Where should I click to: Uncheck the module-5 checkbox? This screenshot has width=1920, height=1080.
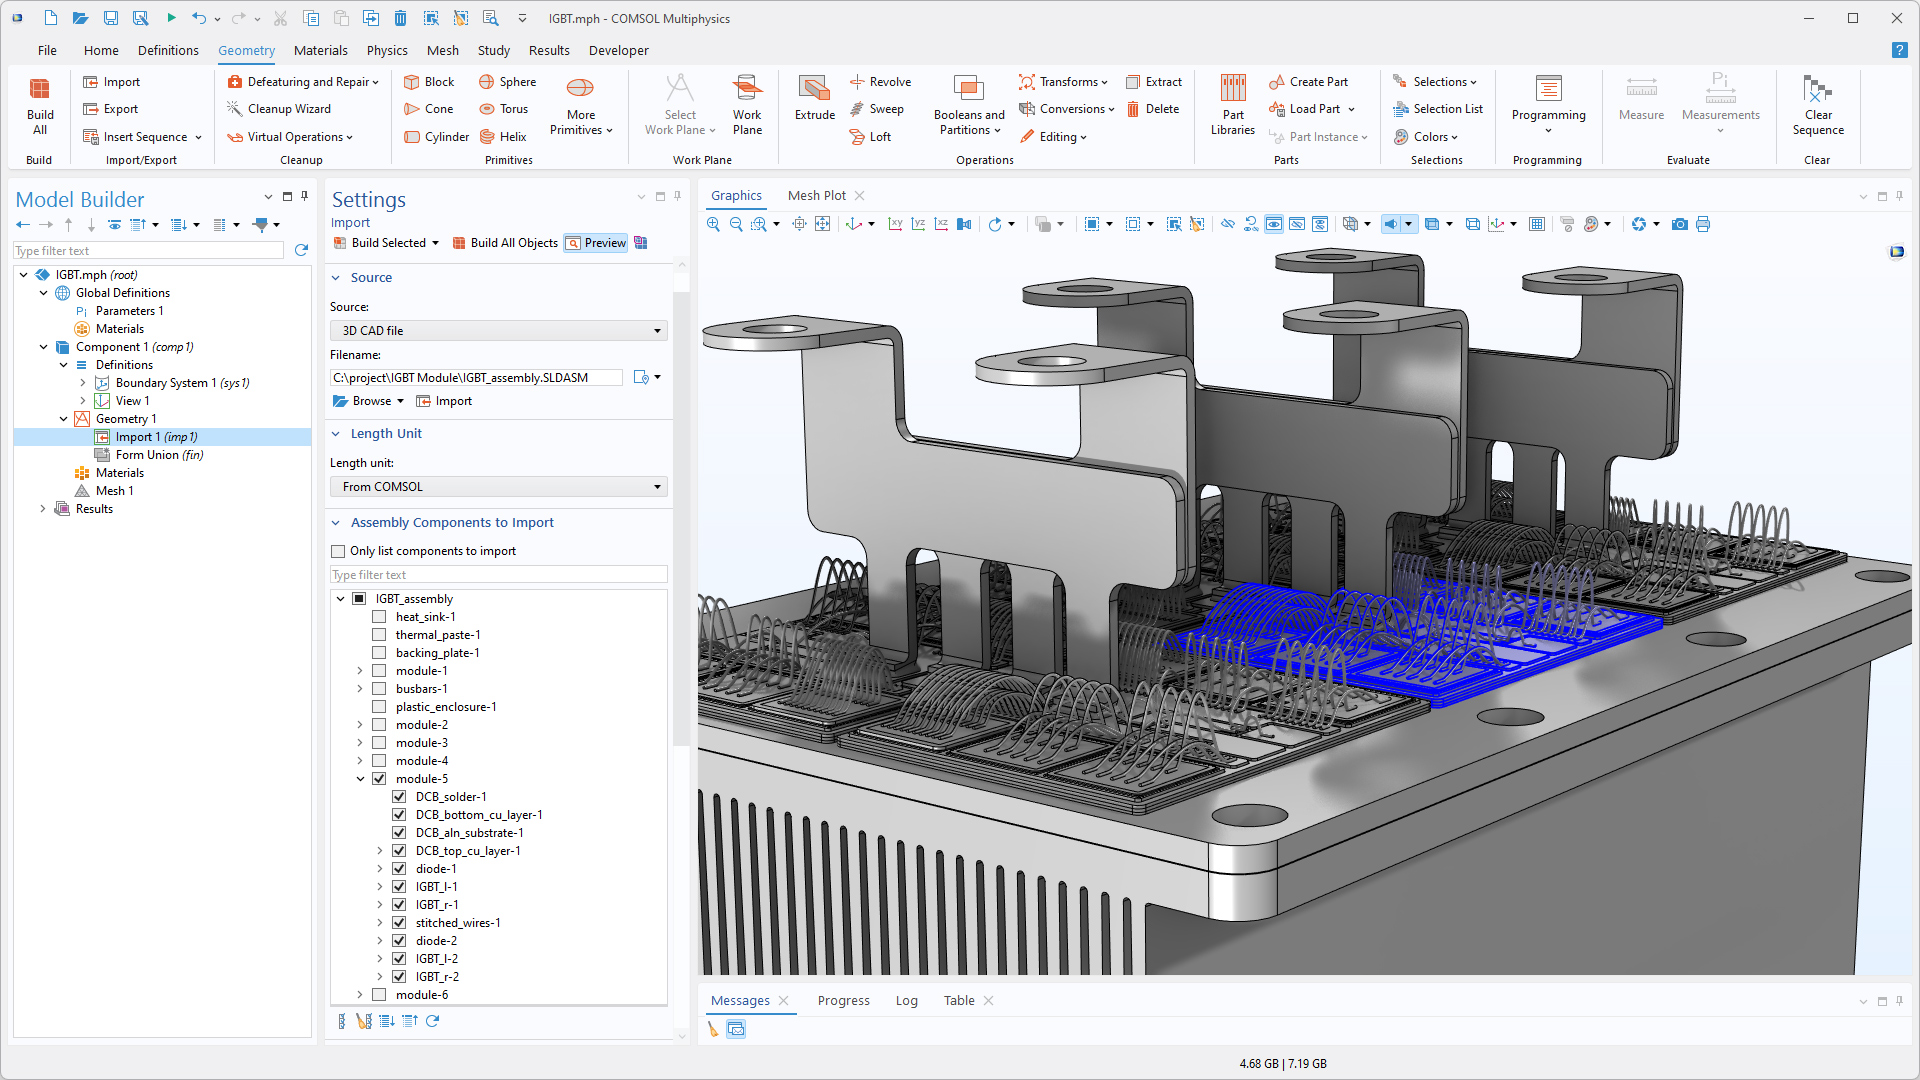pos(379,779)
